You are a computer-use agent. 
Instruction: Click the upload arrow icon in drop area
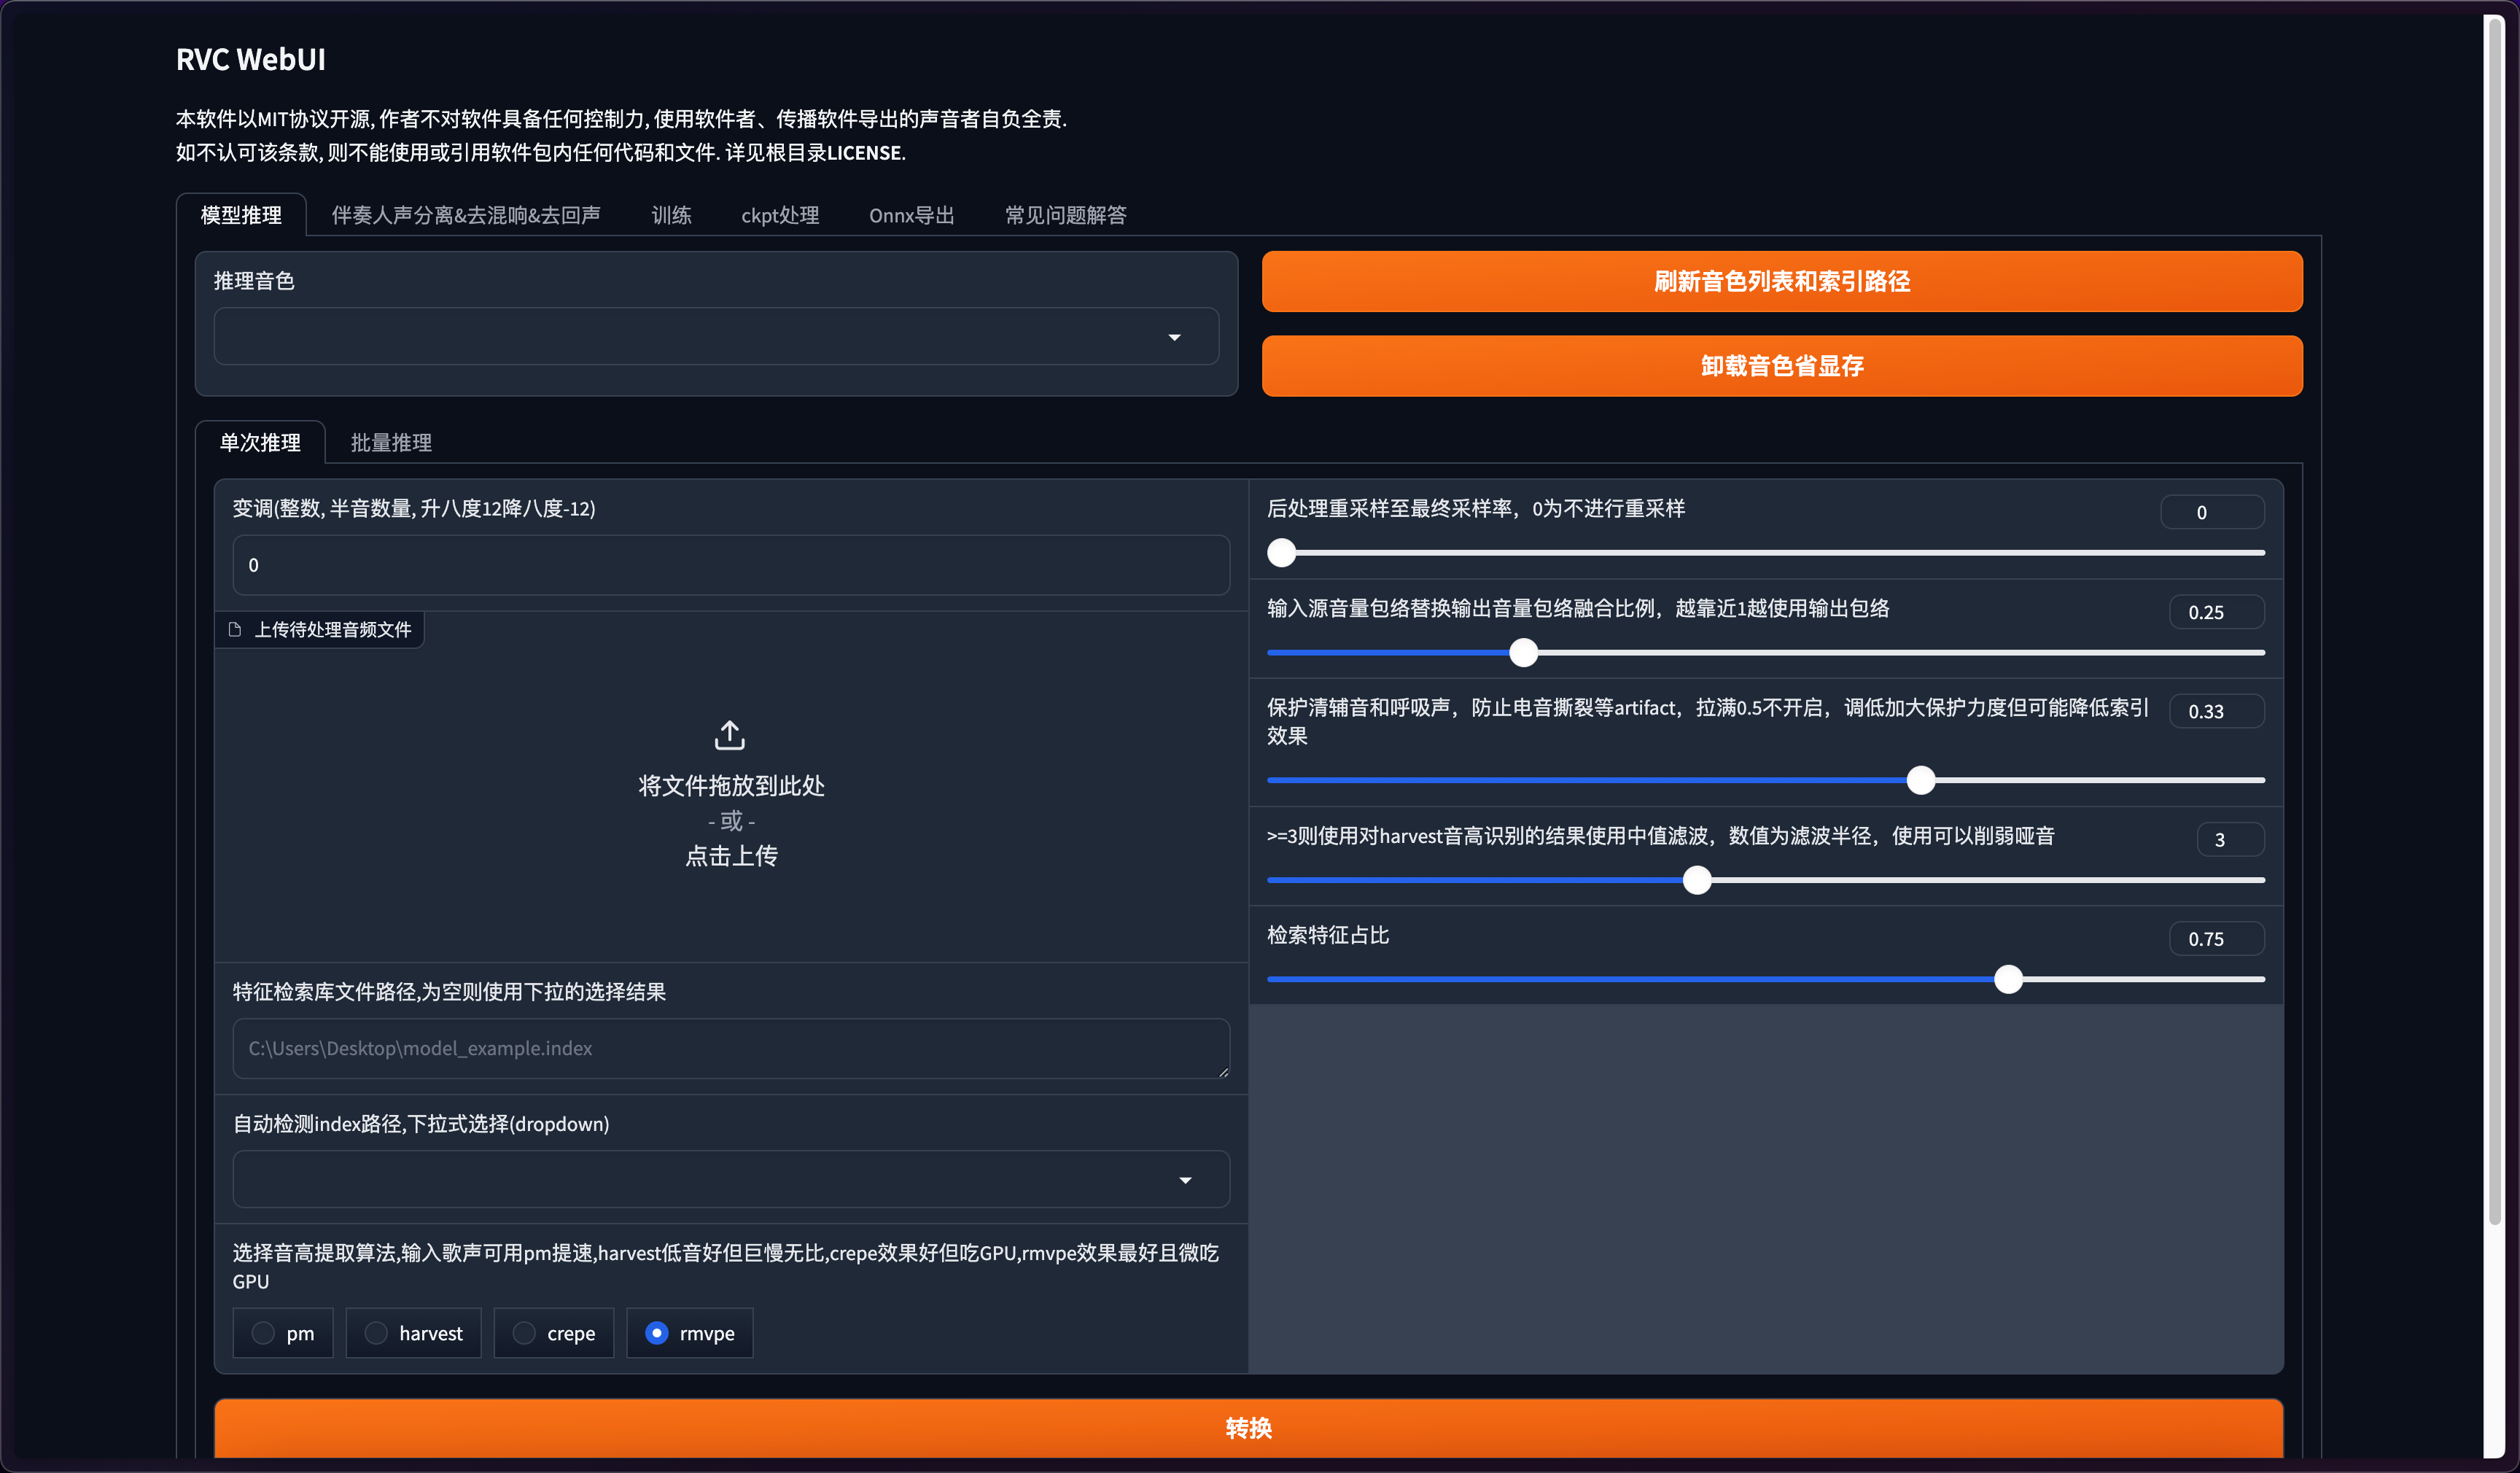click(x=730, y=735)
